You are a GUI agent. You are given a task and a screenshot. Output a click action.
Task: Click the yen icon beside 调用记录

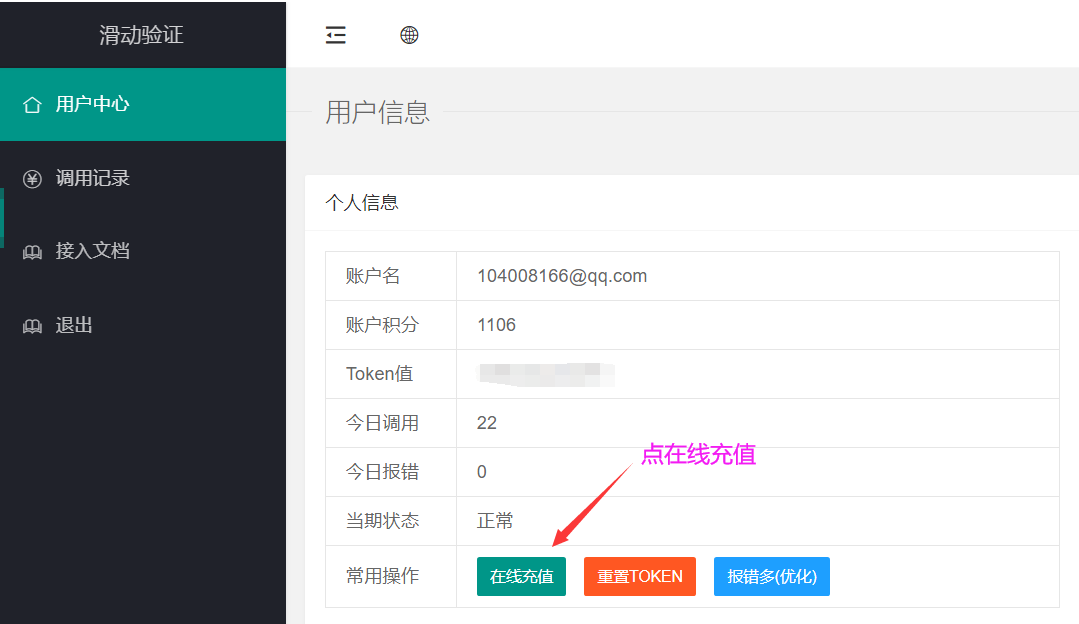32,179
